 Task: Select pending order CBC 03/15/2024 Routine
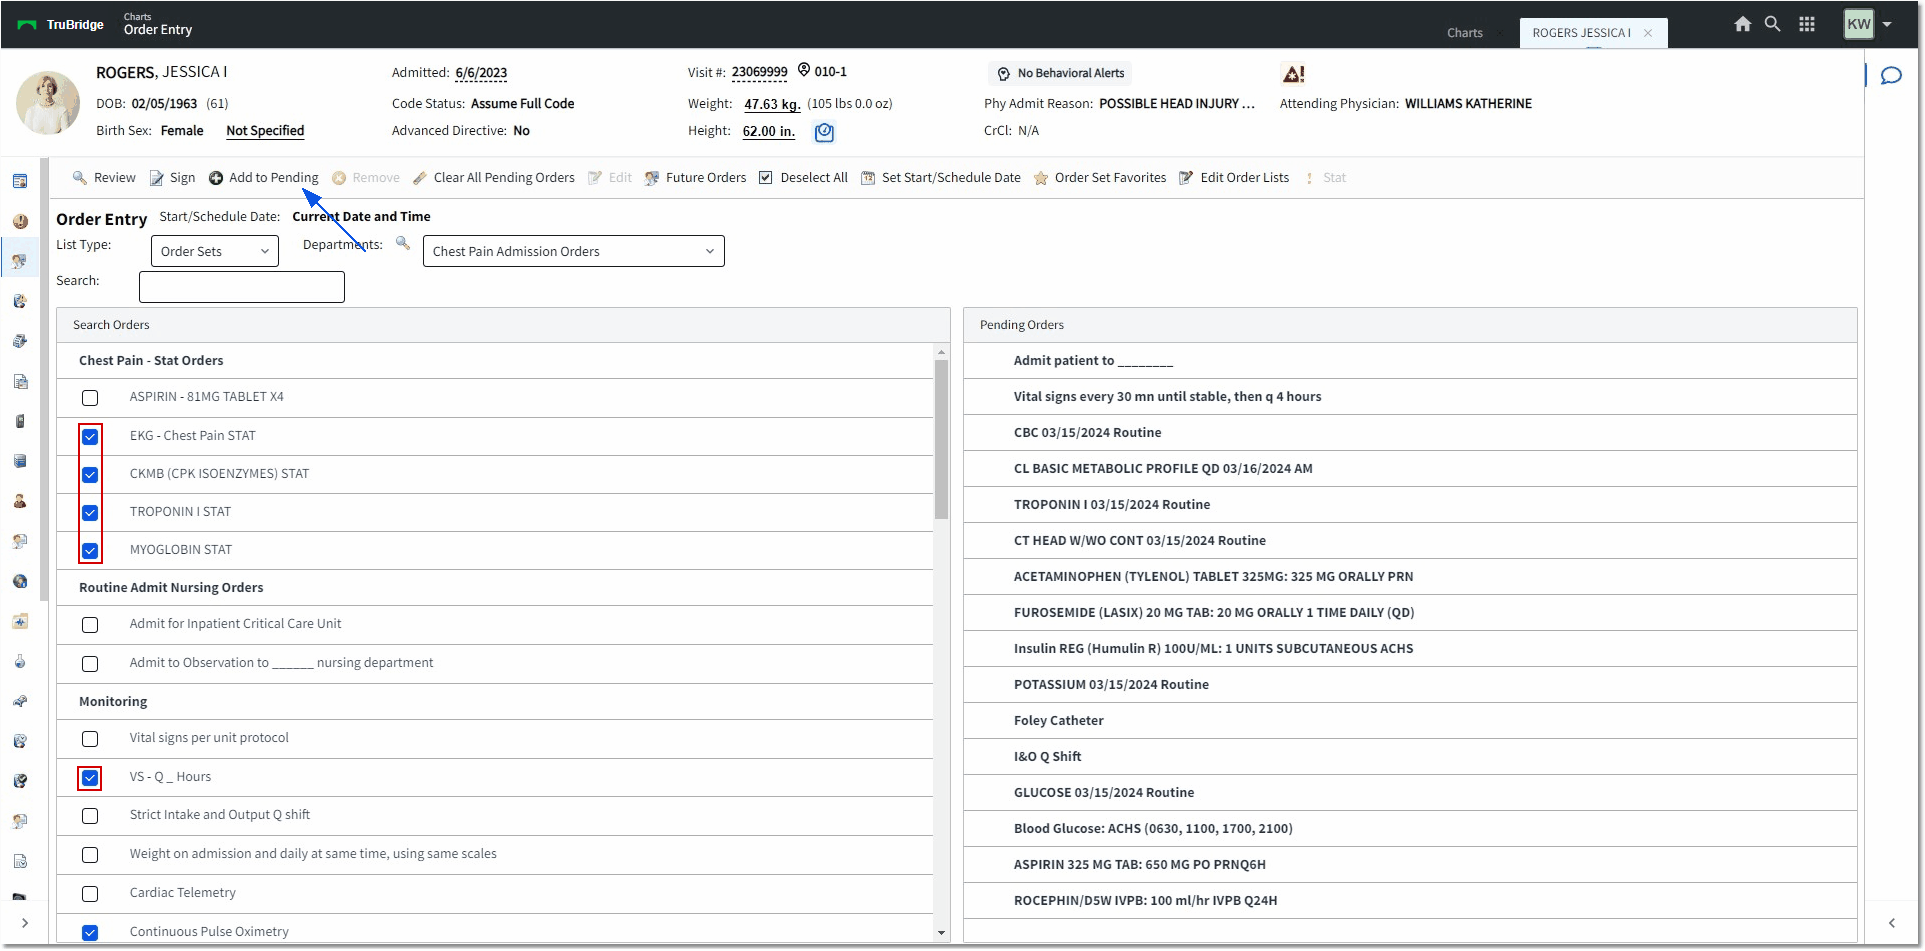pos(1410,433)
